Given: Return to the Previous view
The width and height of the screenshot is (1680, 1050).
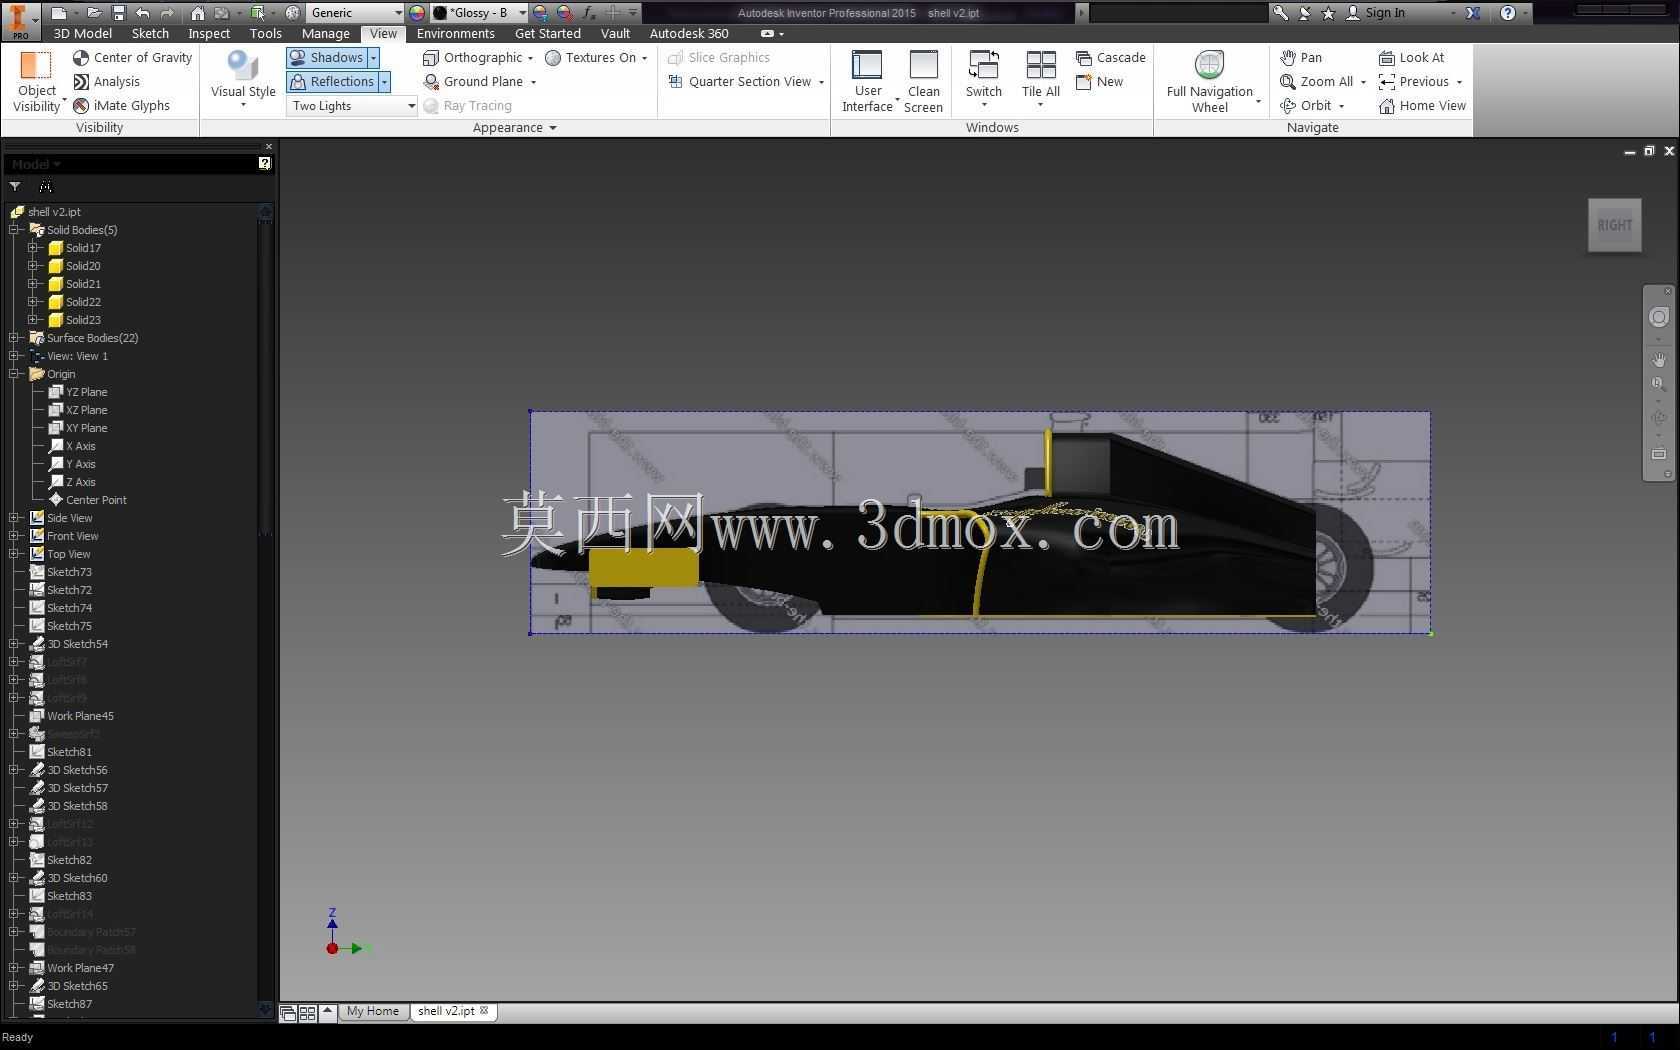Looking at the screenshot, I should (1414, 82).
